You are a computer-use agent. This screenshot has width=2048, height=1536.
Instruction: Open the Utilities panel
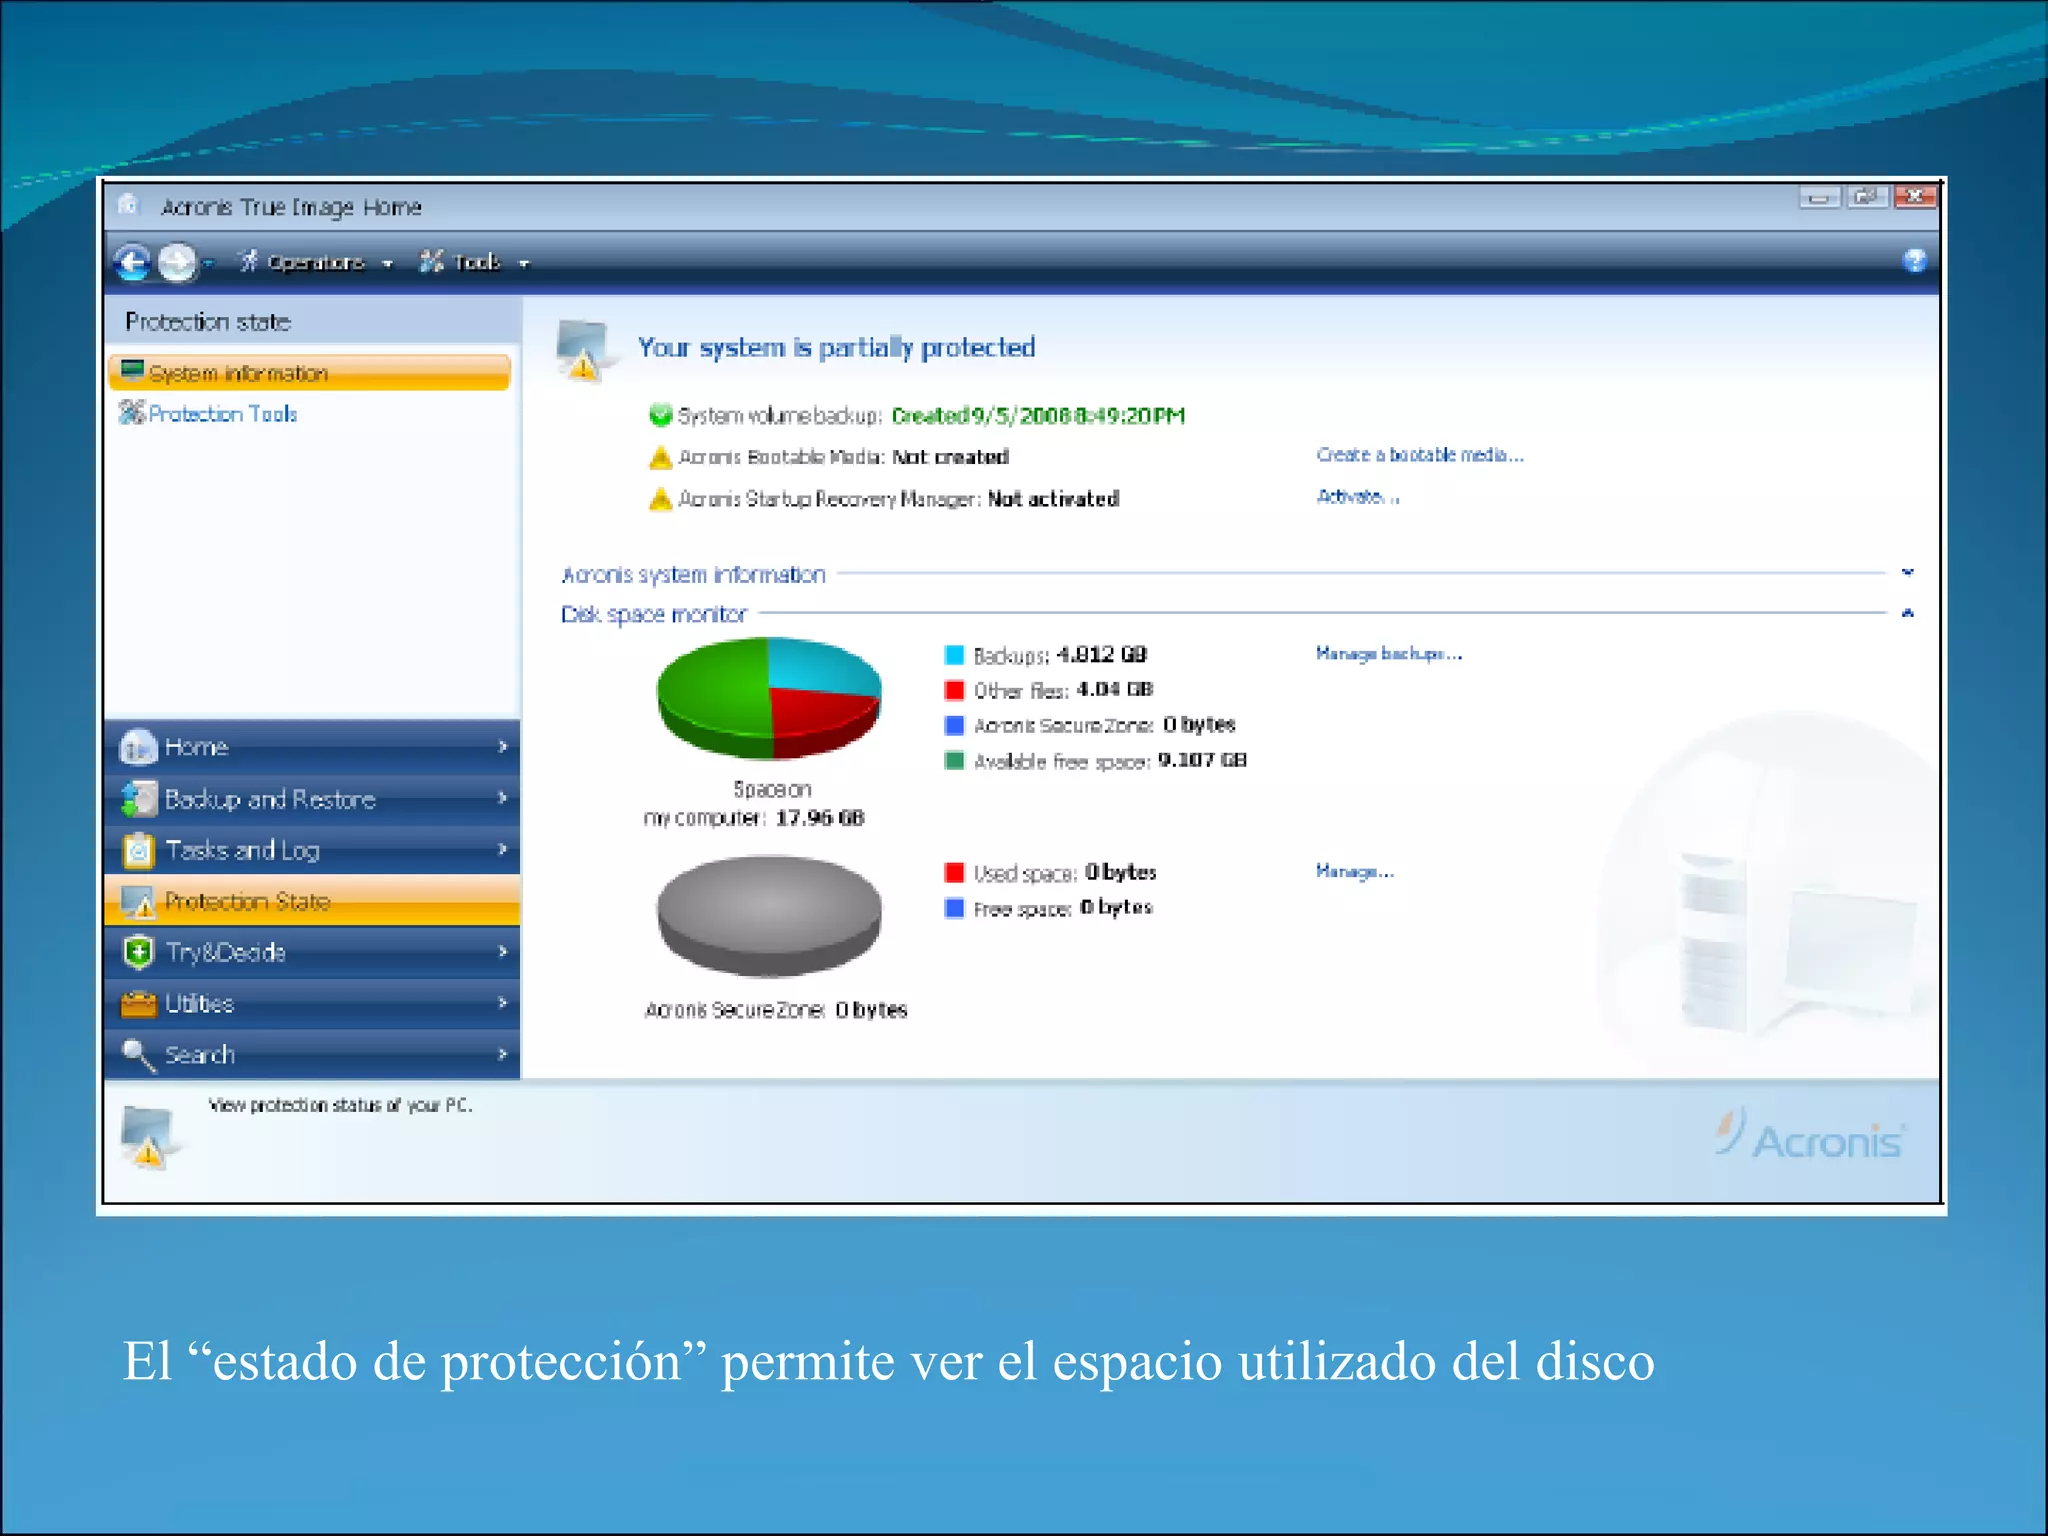point(312,1003)
